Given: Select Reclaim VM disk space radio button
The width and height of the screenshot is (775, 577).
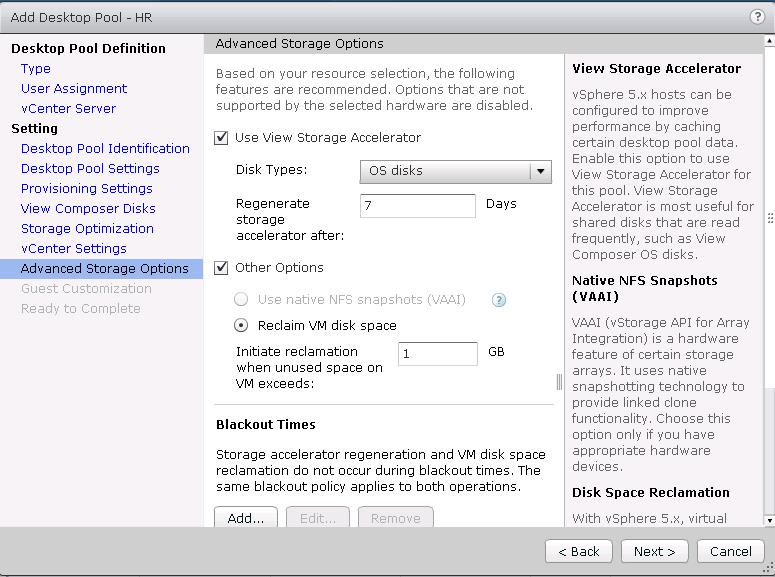Looking at the screenshot, I should 241,325.
